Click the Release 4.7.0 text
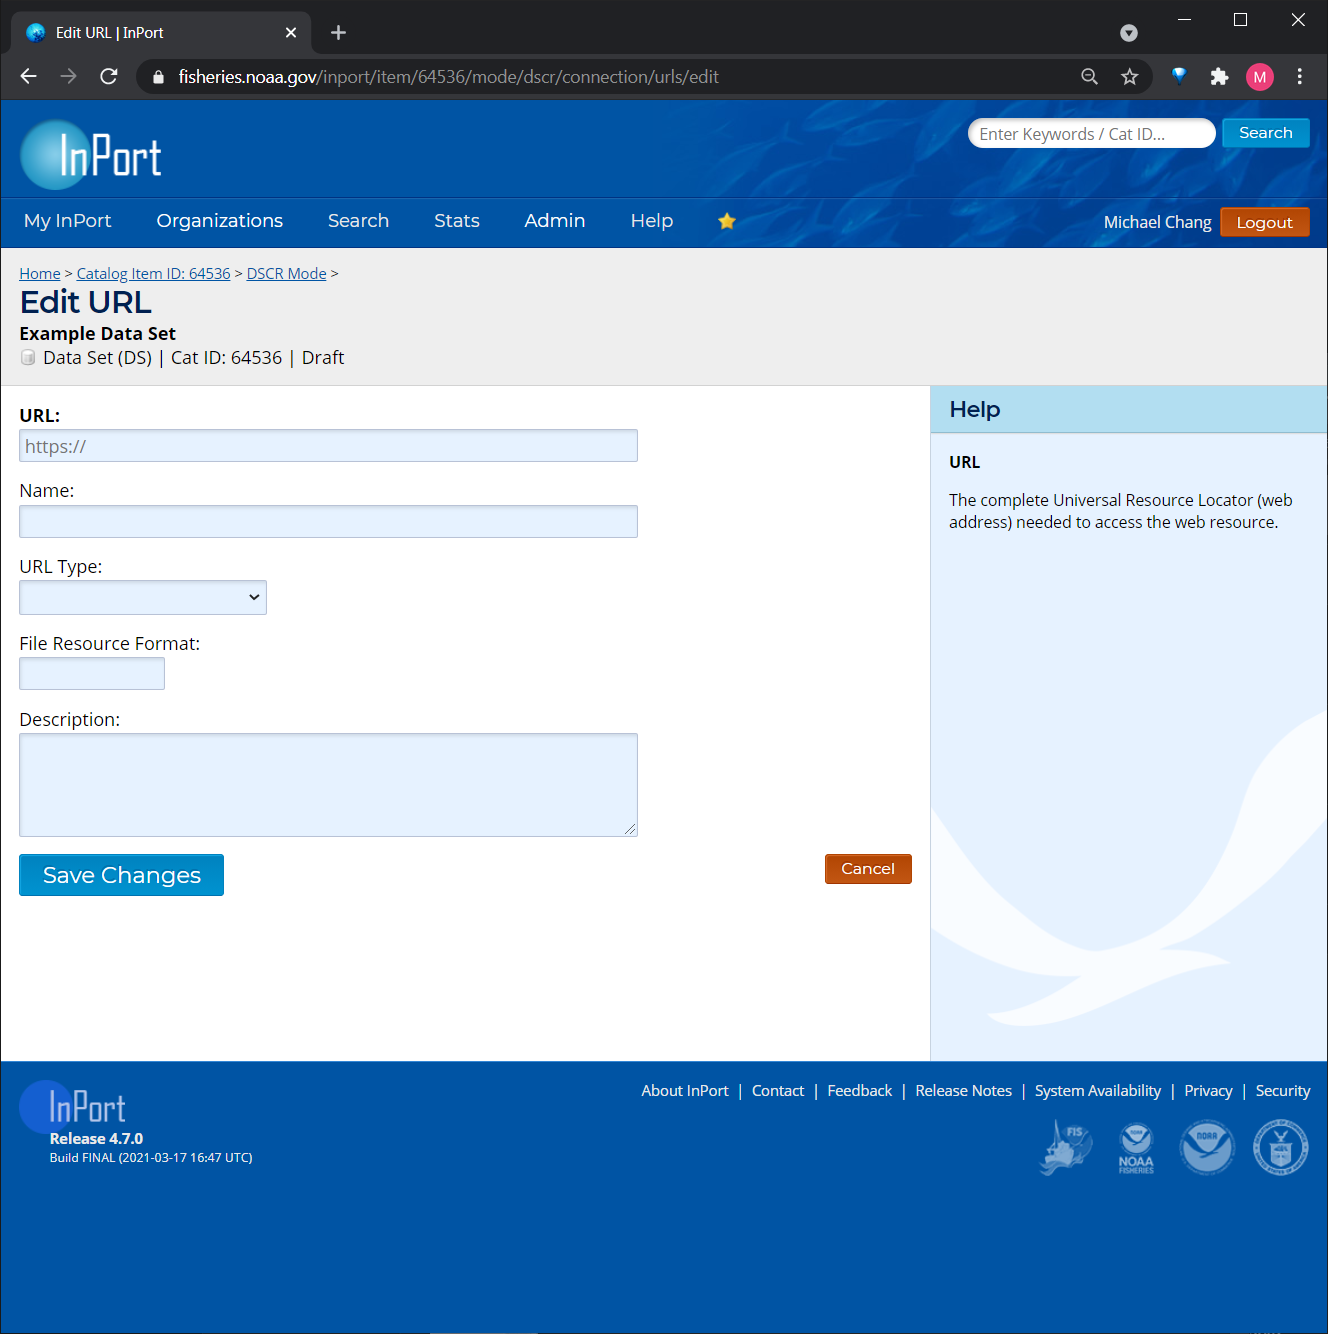This screenshot has height=1334, width=1328. (x=96, y=1139)
